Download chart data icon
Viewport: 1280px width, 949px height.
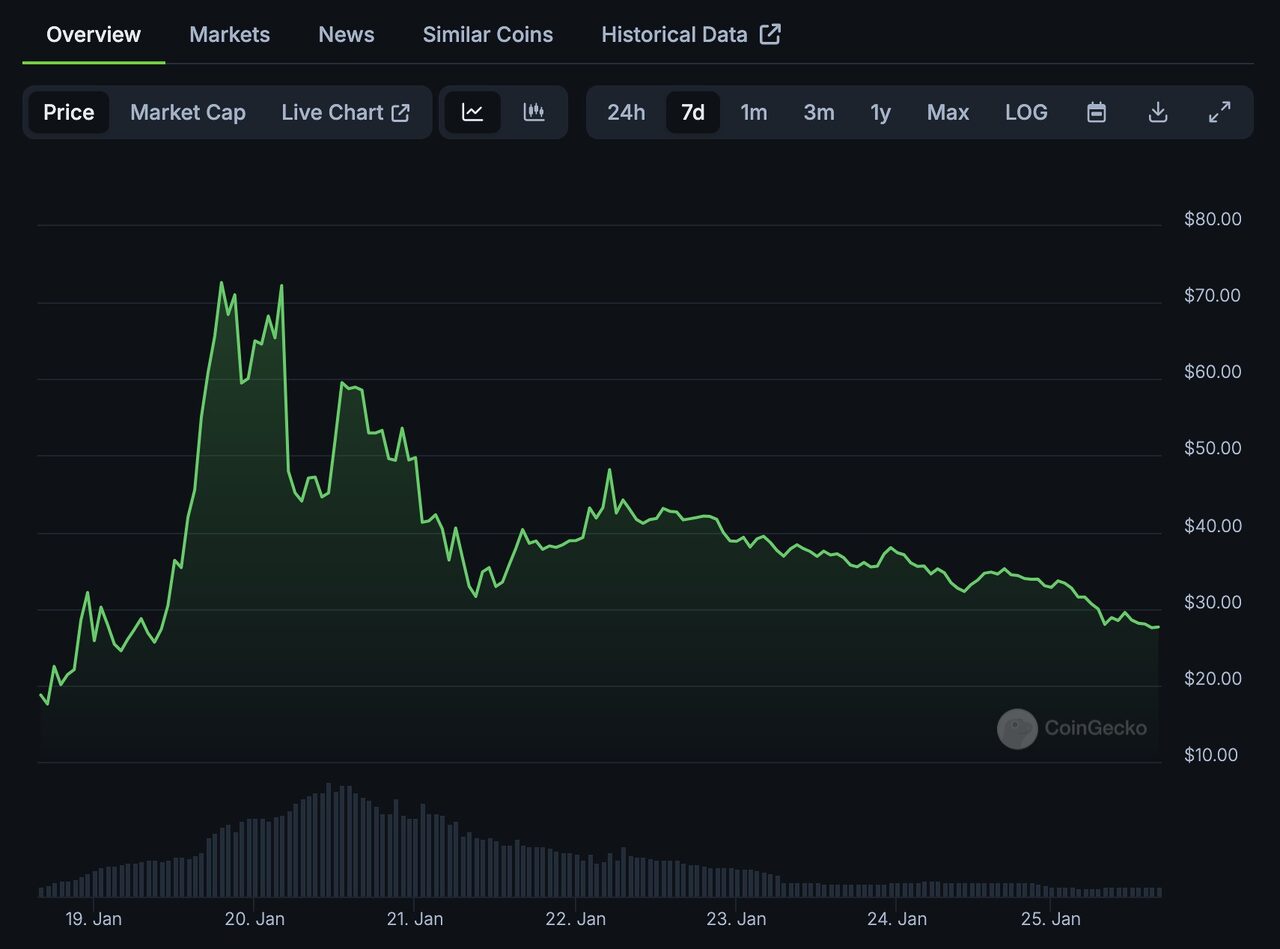pyautogui.click(x=1158, y=112)
